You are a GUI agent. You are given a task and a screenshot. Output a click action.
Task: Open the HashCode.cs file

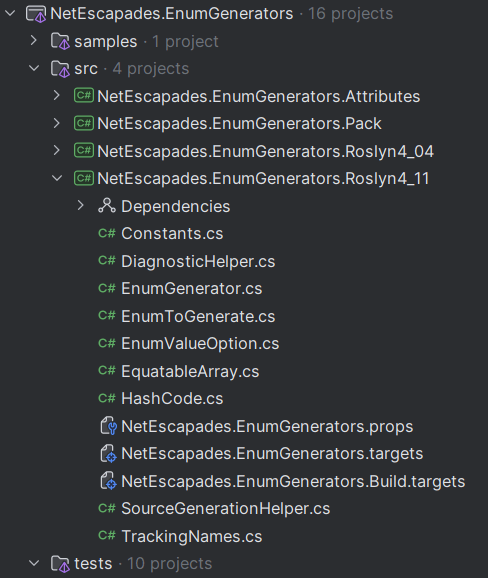[172, 398]
